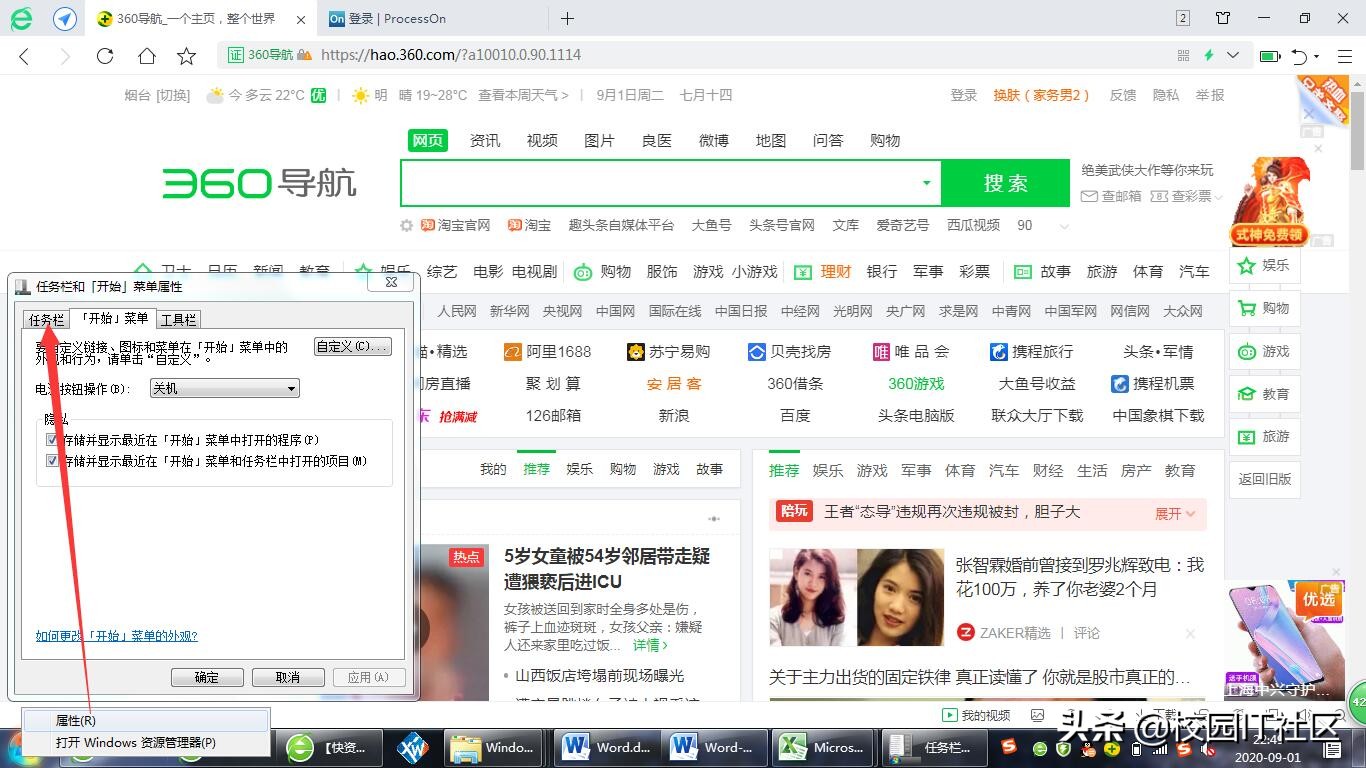Click the 换肤 (家务男2) link
Image resolution: width=1366 pixels, height=768 pixels.
(x=1041, y=95)
